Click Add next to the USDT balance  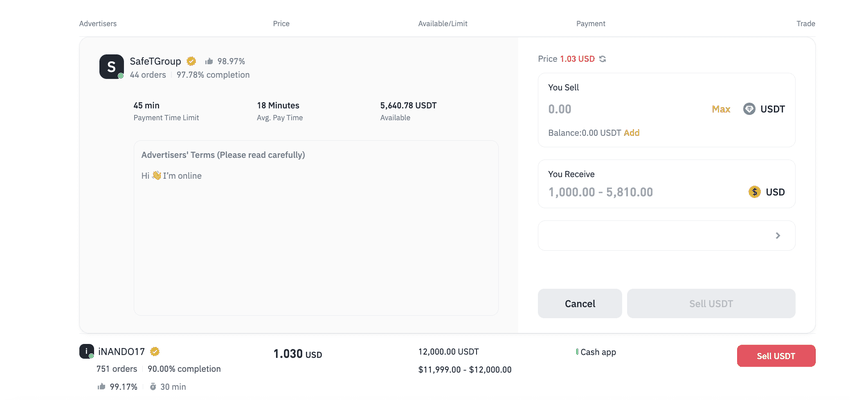click(632, 133)
